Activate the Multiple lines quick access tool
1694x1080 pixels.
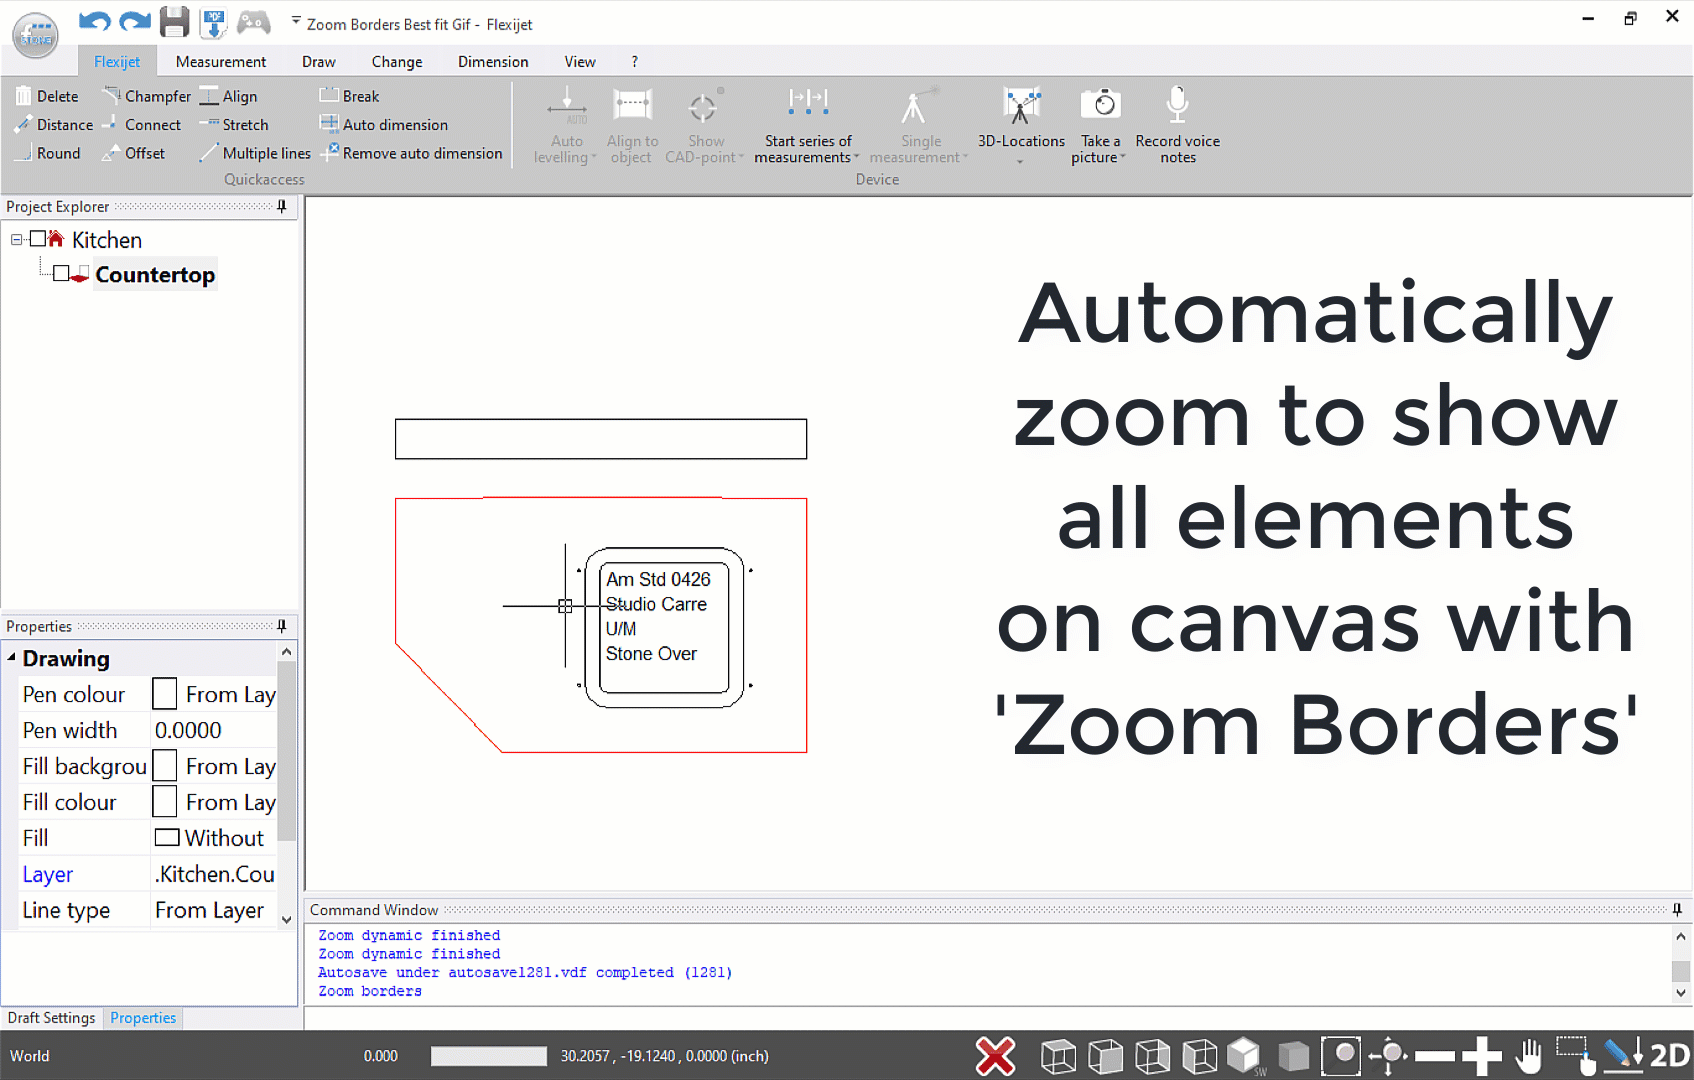(x=255, y=153)
